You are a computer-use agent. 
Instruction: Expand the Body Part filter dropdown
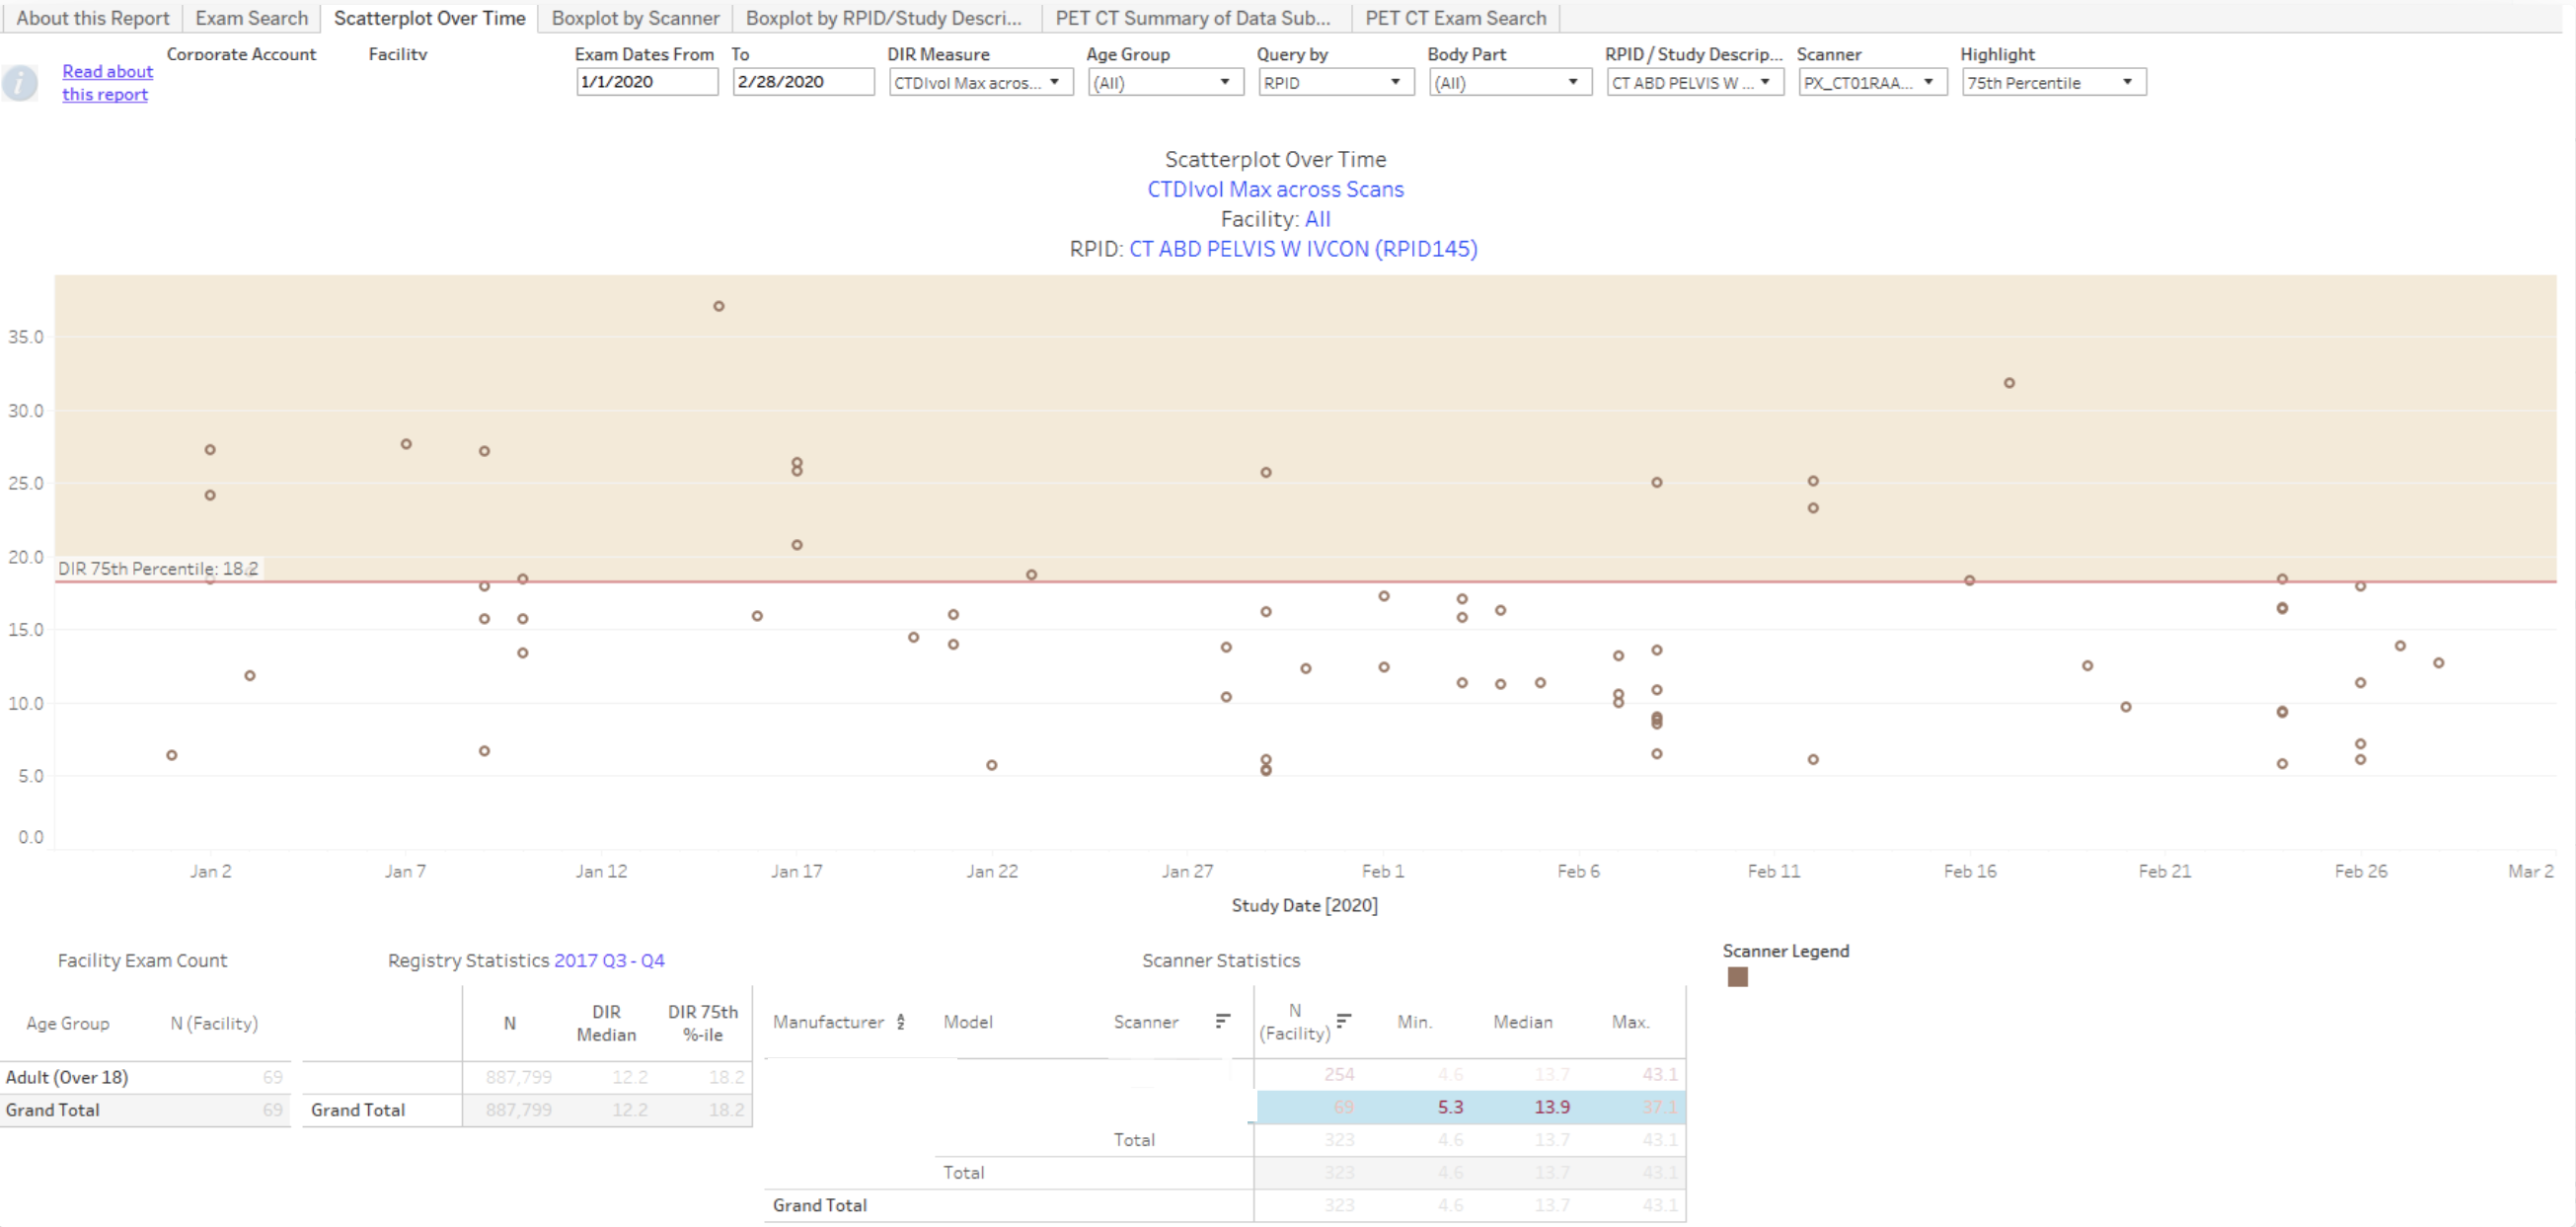coord(1508,83)
